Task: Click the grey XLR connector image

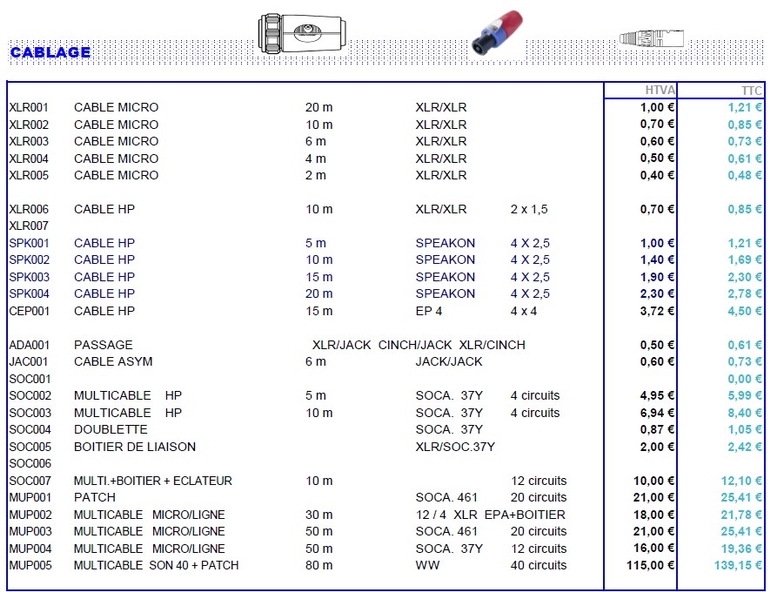Action: pos(650,40)
